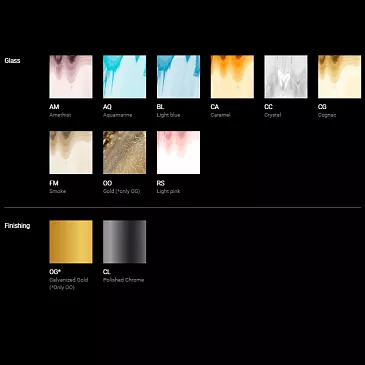Image resolution: width=365 pixels, height=365 pixels.
Task: Click the Crystal text label
Action: [273, 115]
